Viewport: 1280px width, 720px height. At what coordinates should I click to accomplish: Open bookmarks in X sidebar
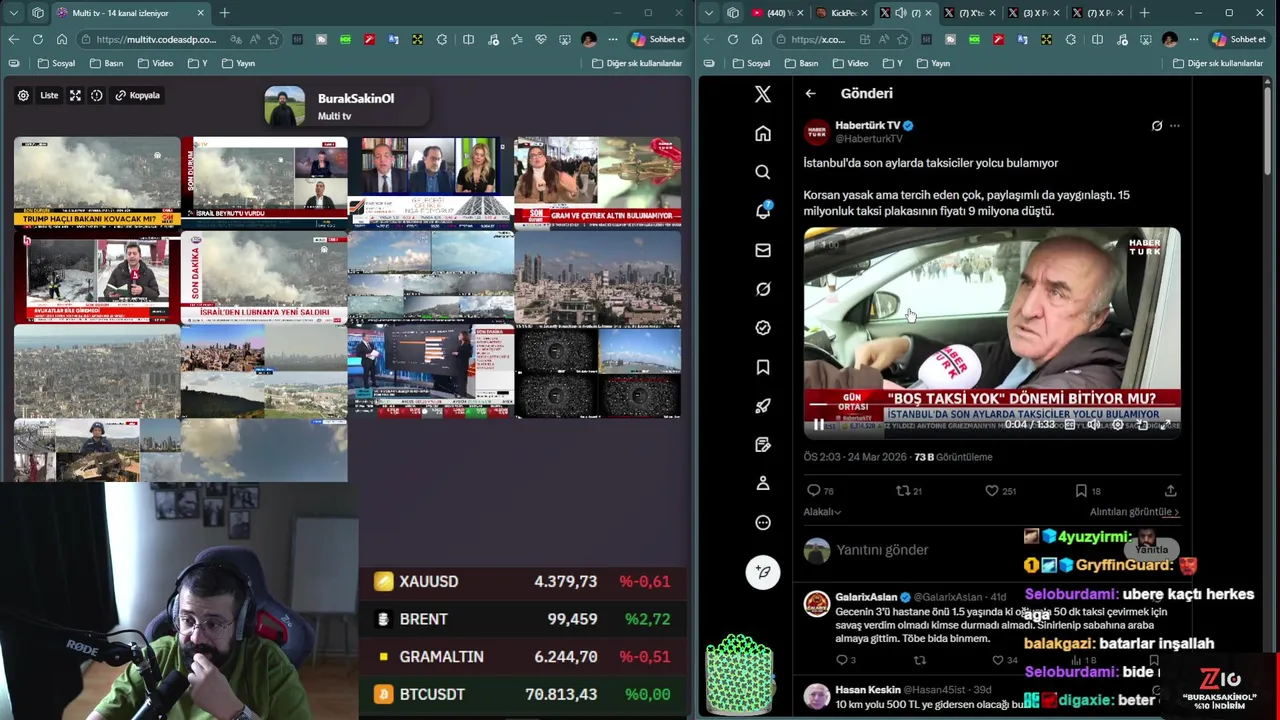[763, 367]
